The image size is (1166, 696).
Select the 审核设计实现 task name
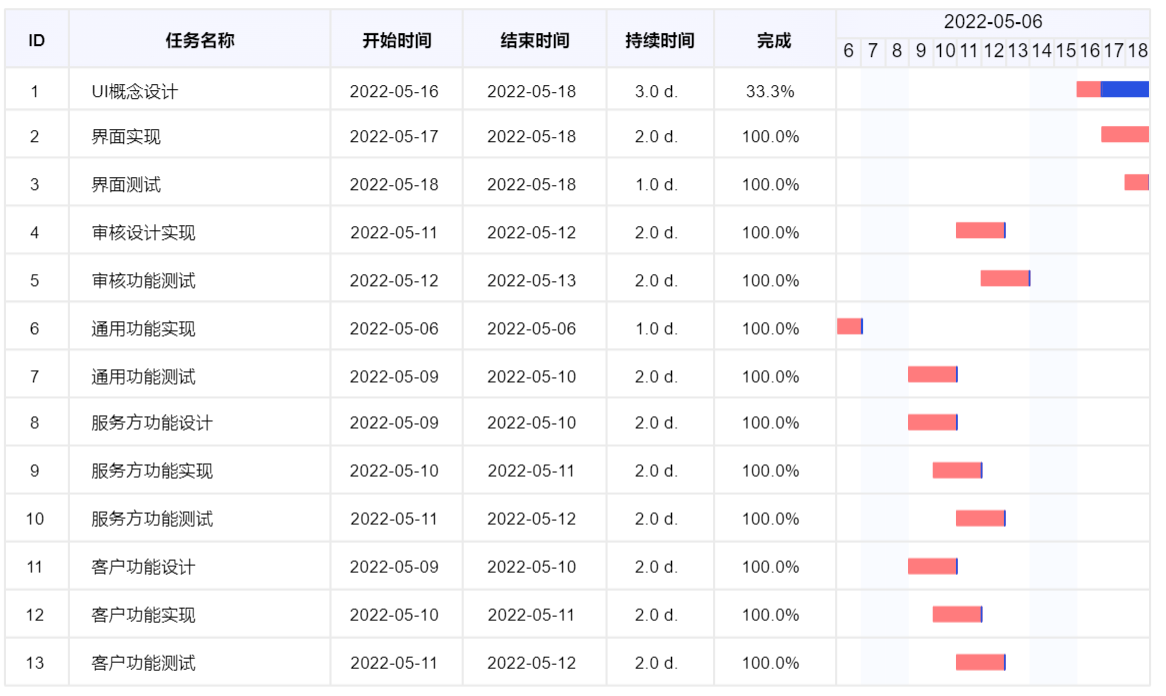coord(144,233)
